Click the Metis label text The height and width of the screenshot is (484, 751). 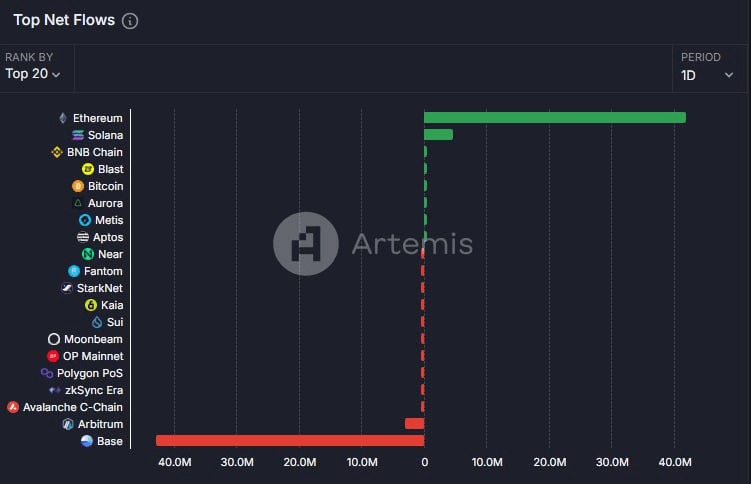click(109, 220)
